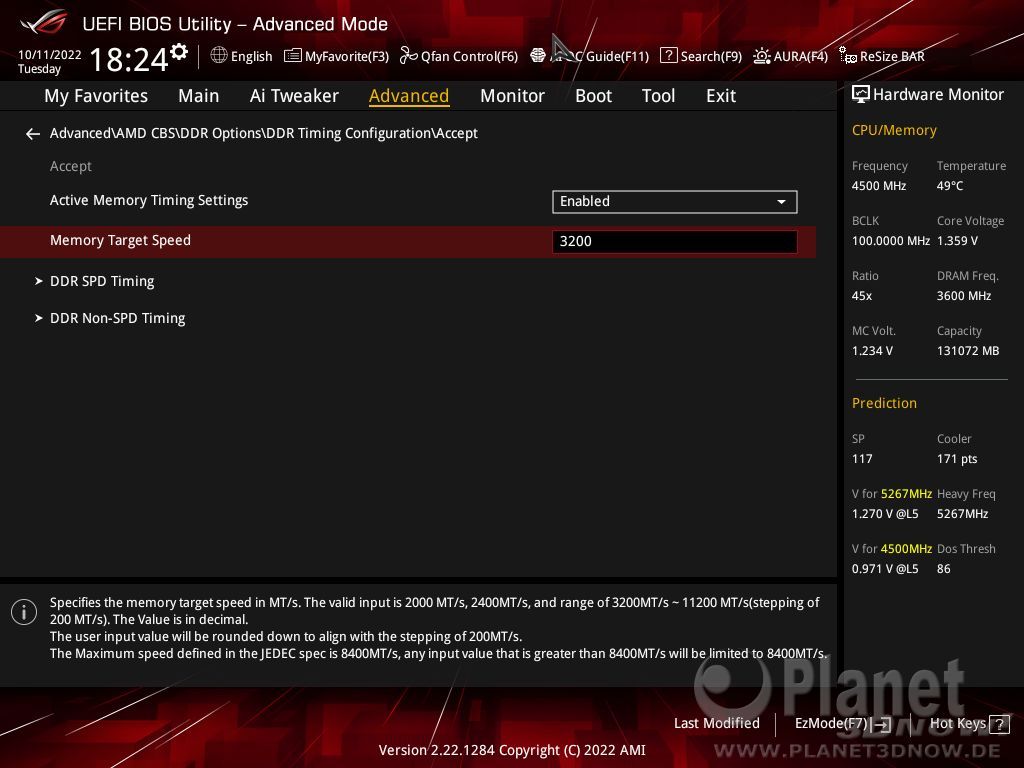
Task: Click the Hot Keys question mark icon
Action: (x=999, y=724)
